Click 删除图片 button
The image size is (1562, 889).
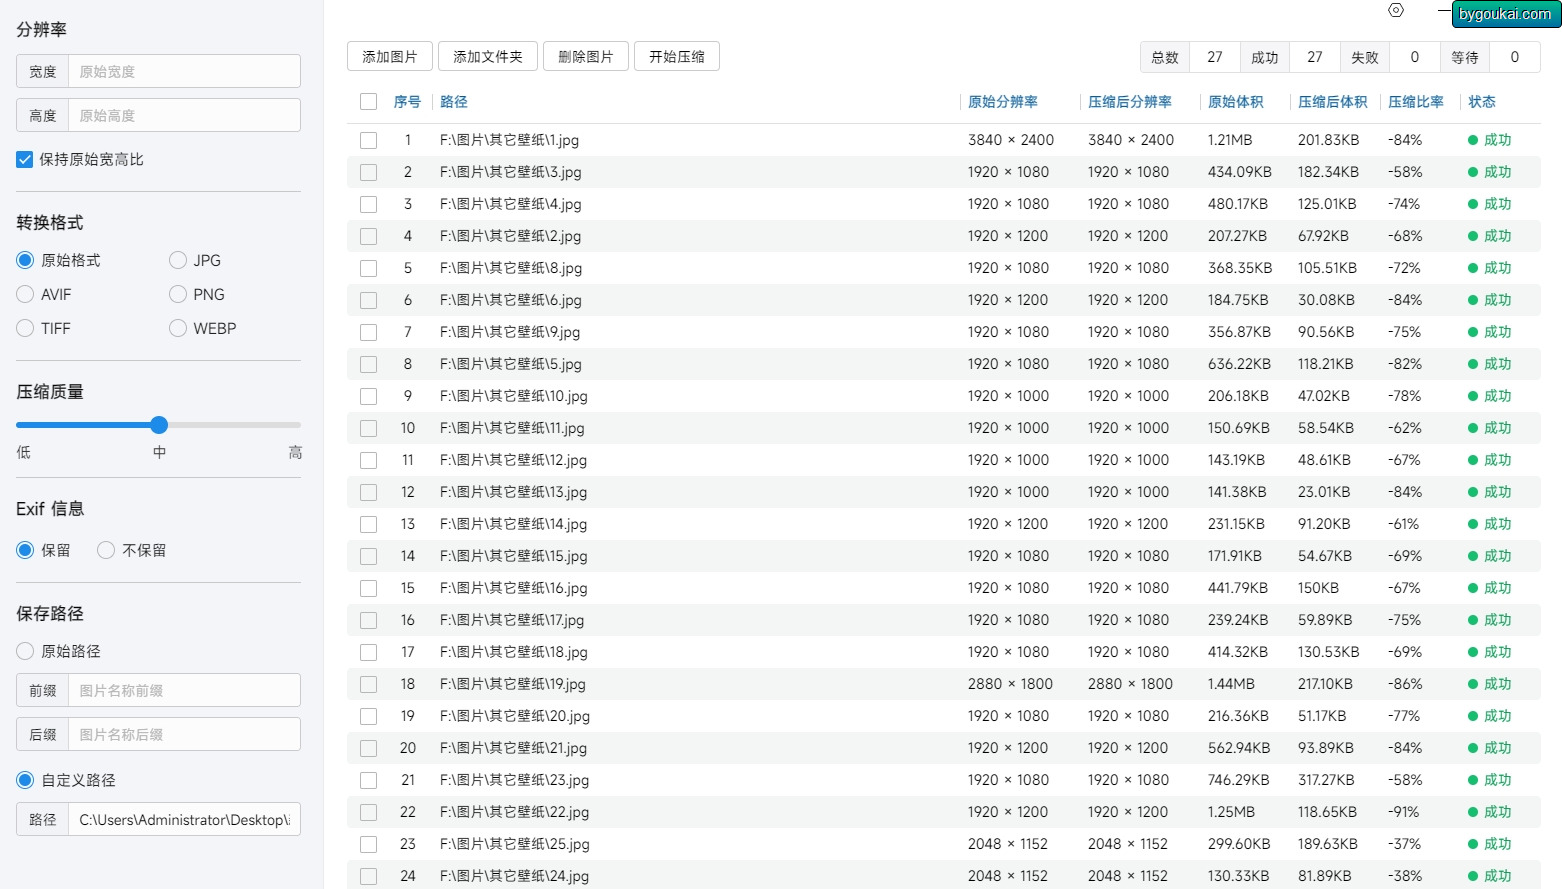[x=586, y=56]
